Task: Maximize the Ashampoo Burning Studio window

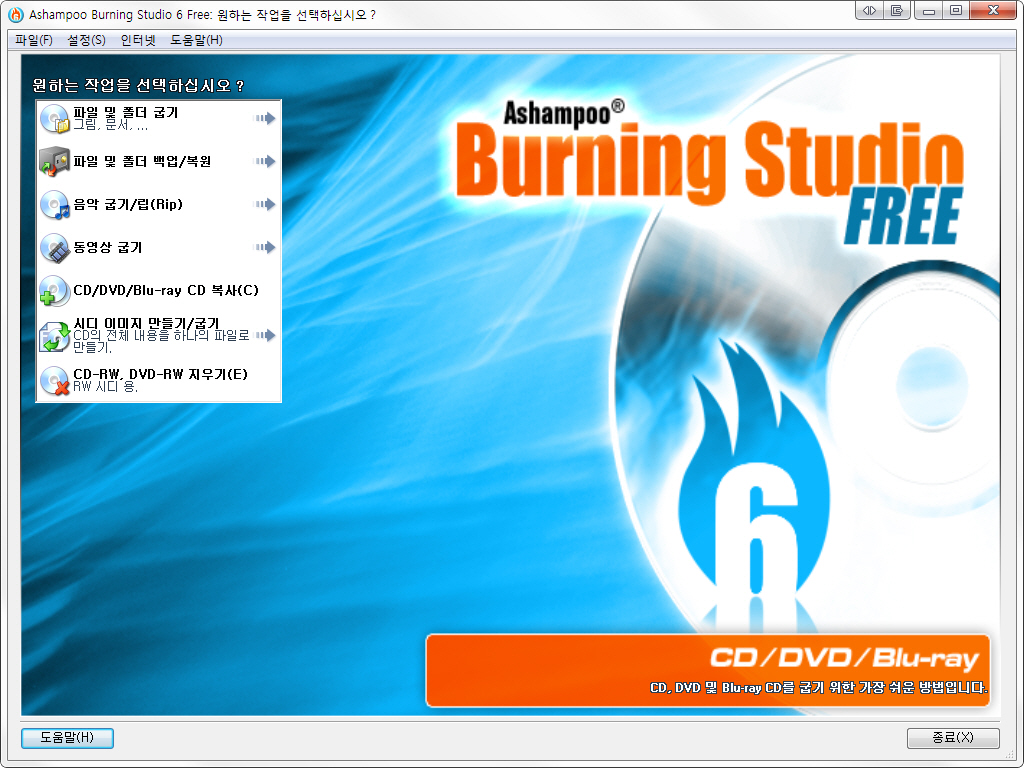Action: [x=955, y=10]
